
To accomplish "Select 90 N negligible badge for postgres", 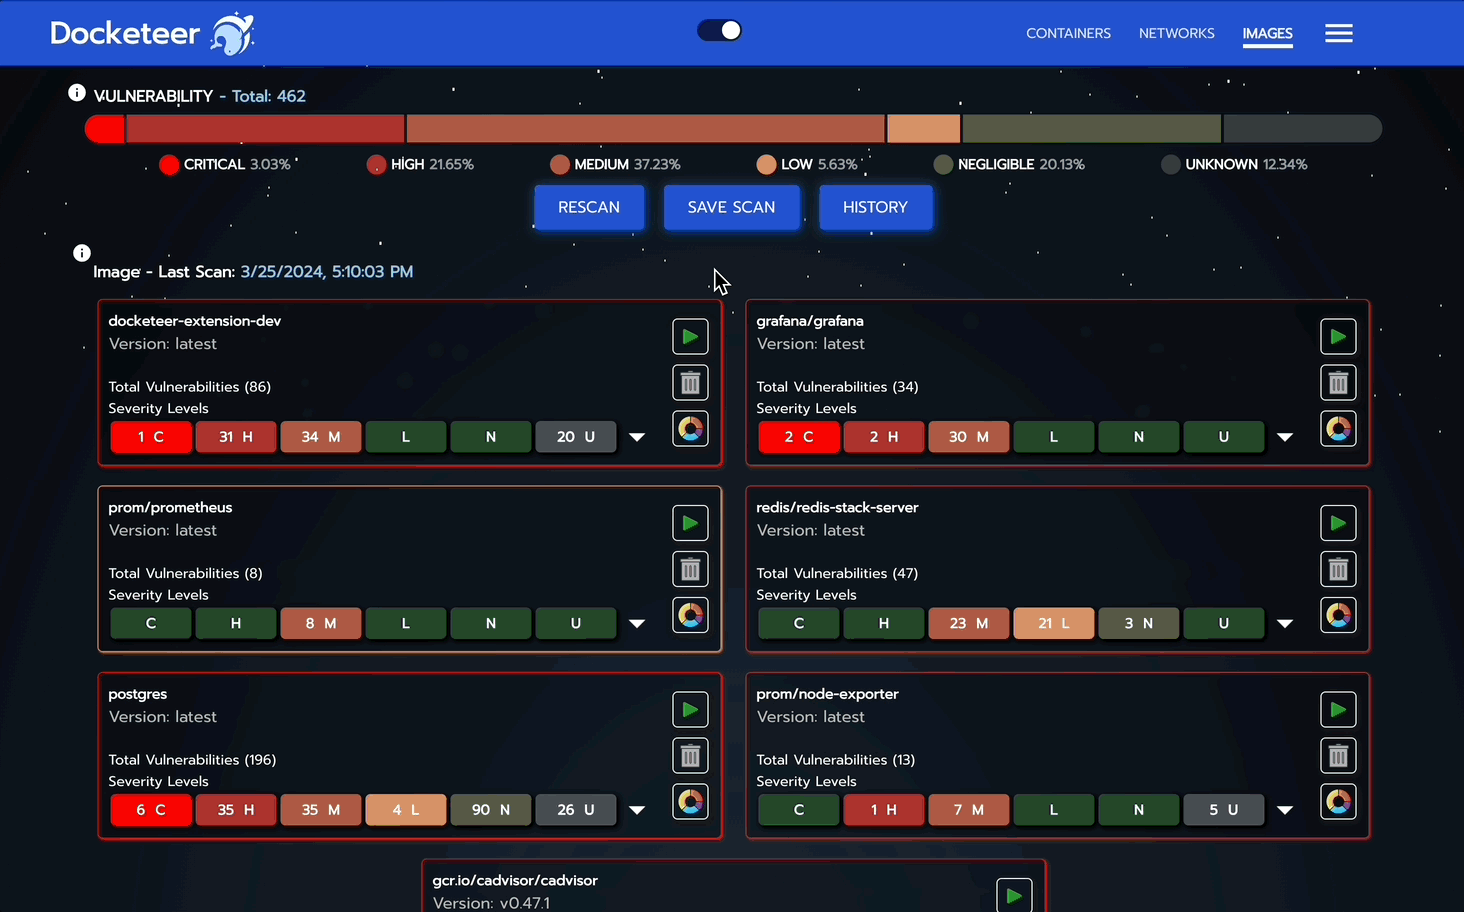I will [x=491, y=810].
